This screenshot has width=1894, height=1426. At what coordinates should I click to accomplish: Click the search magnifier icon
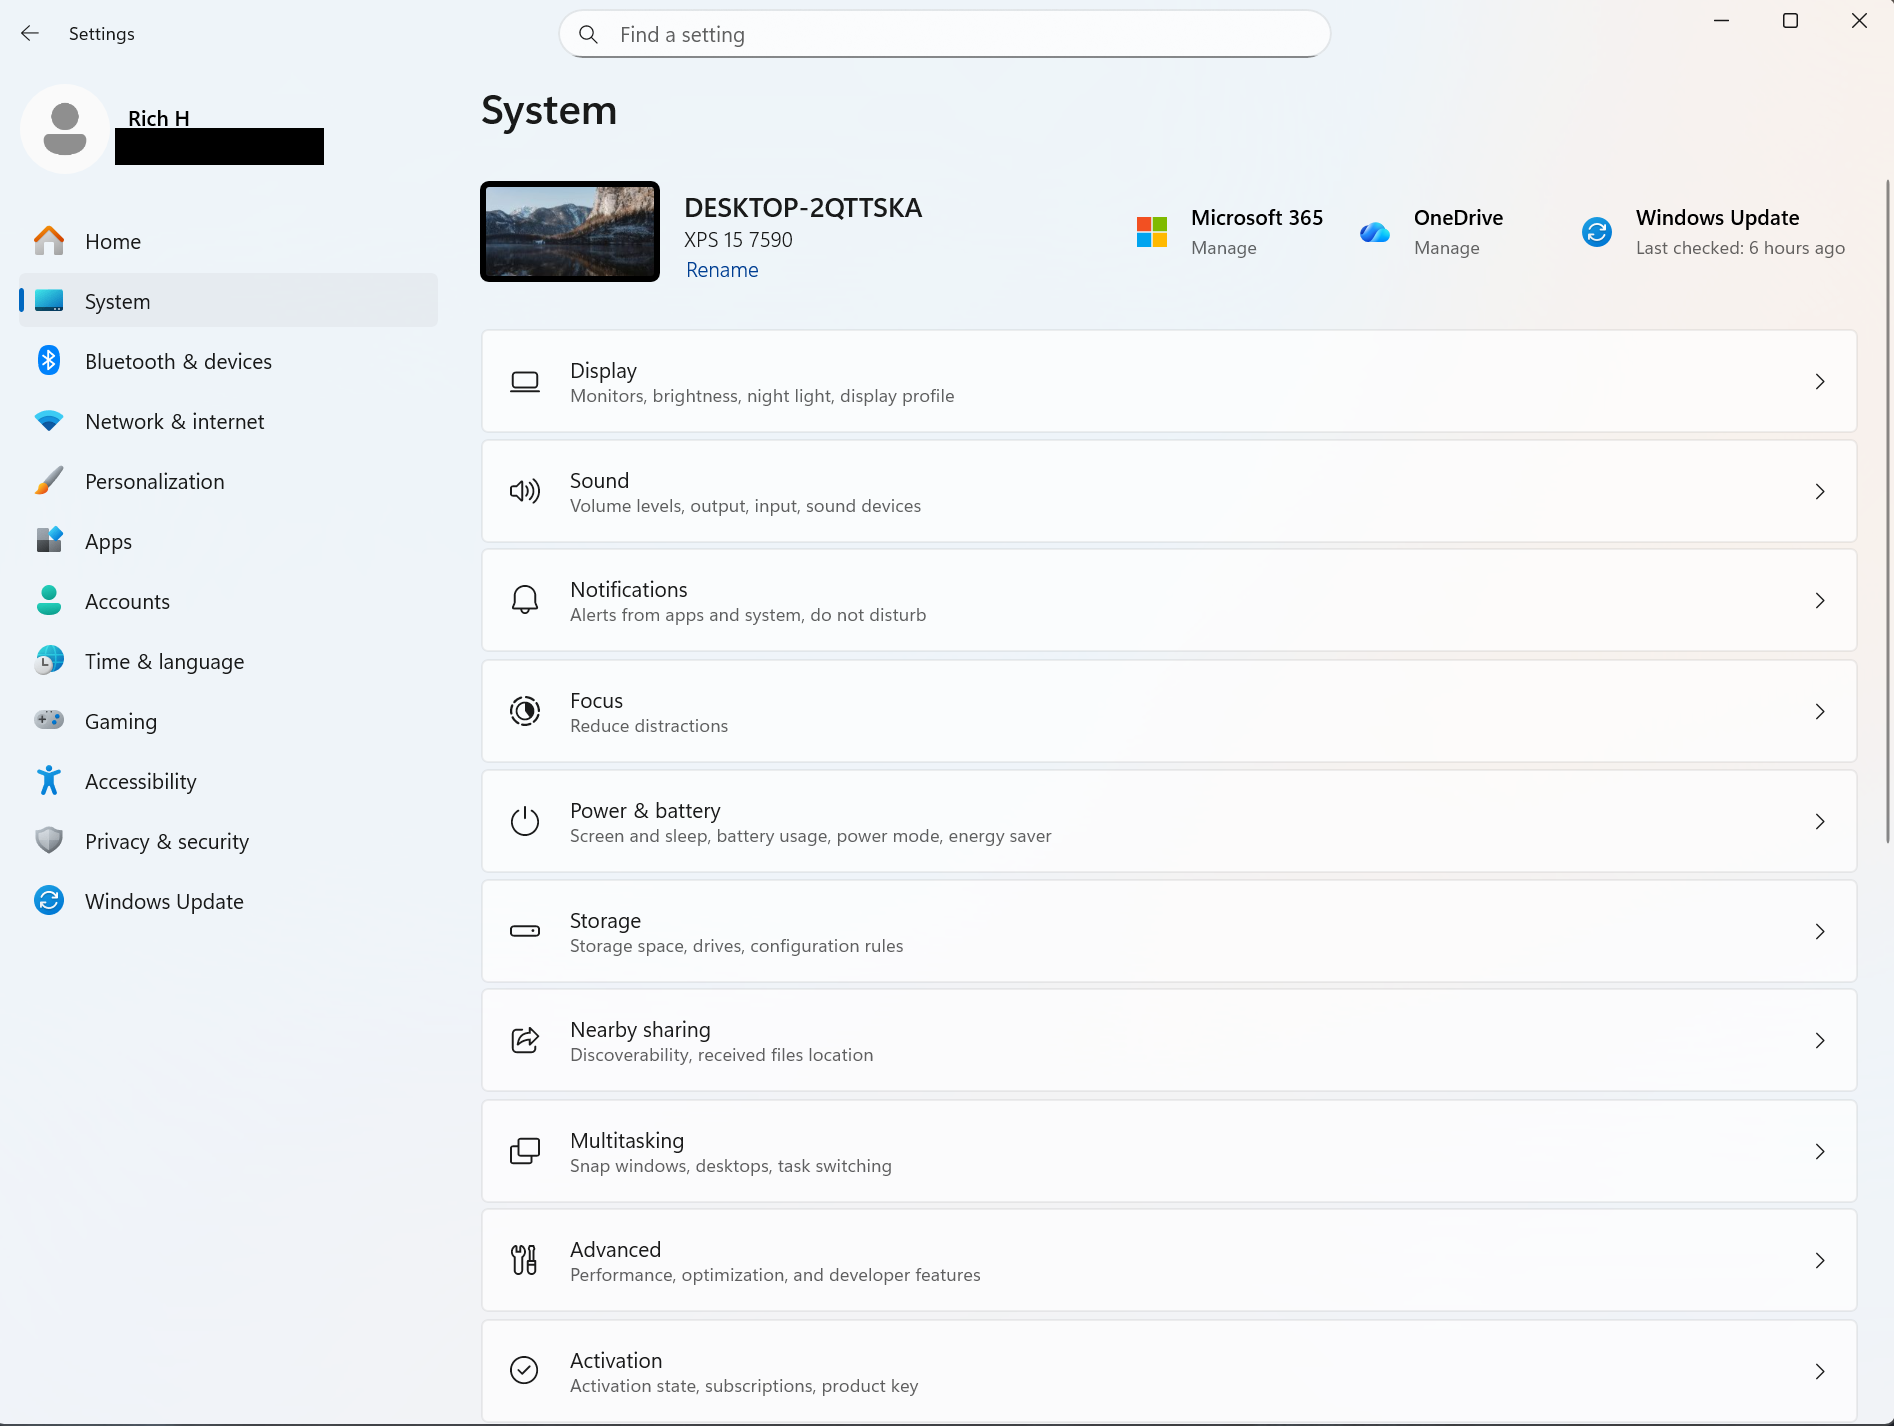click(589, 35)
